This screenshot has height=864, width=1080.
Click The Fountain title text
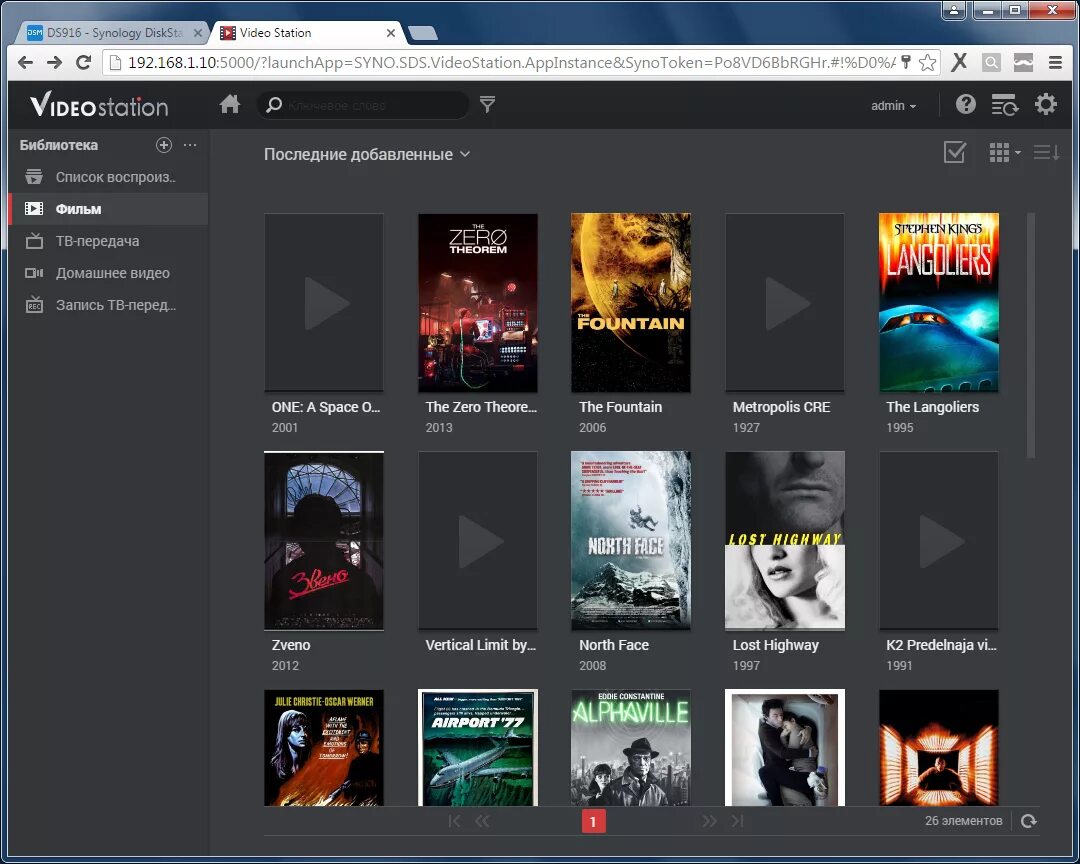coord(621,407)
